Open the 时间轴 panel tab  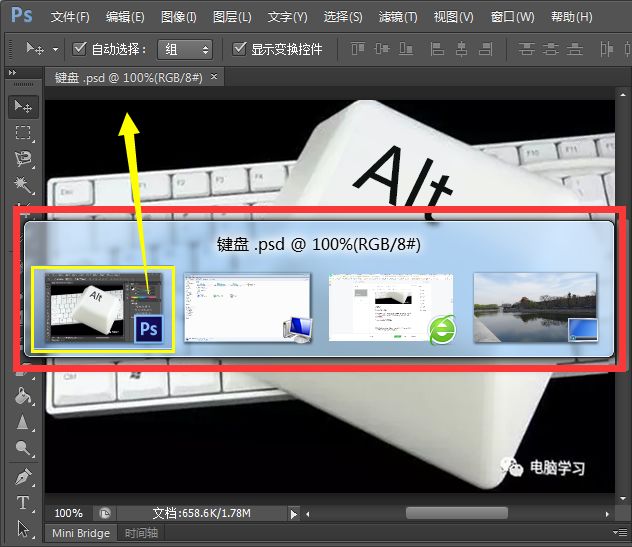[x=141, y=533]
